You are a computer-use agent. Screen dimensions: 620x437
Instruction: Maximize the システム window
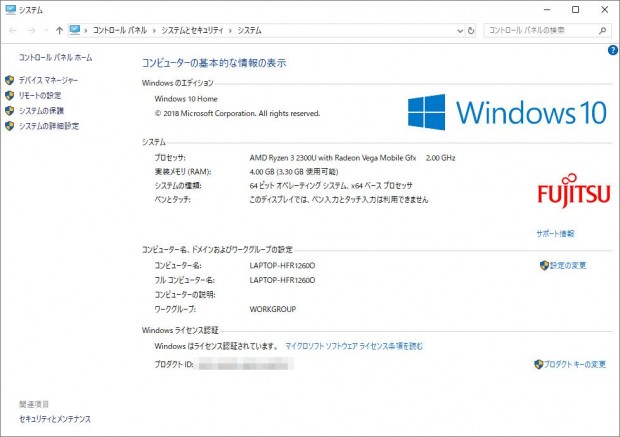pyautogui.click(x=576, y=9)
